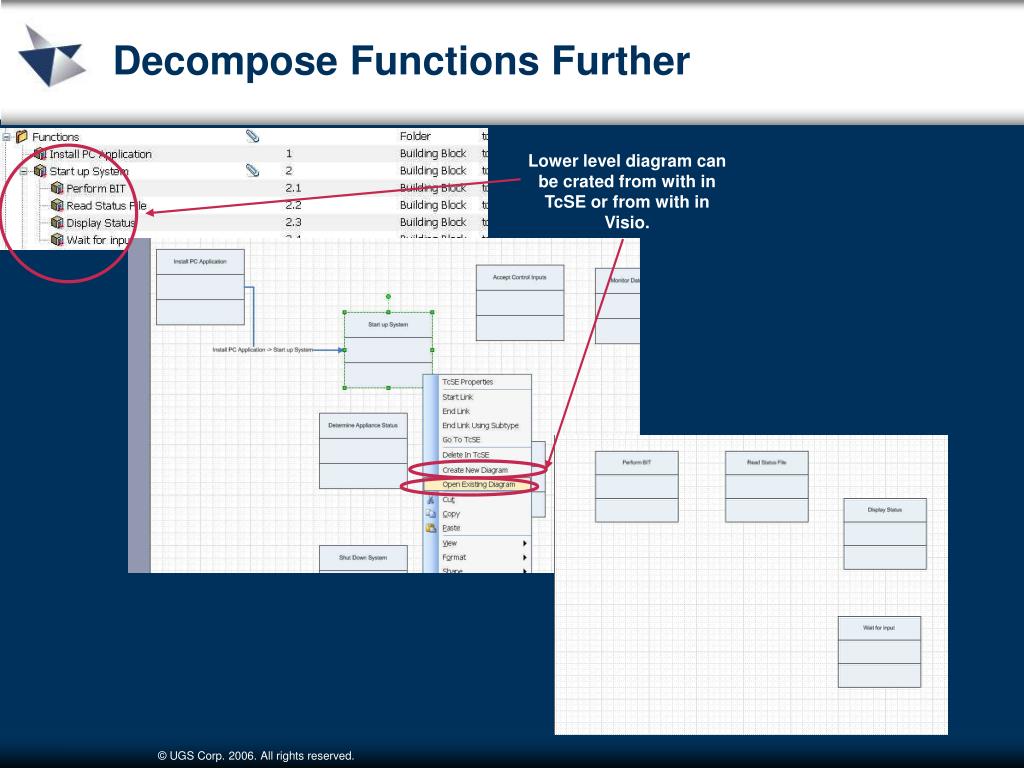1024x768 pixels.
Task: Click the Start up System block icon
Action: pos(40,171)
